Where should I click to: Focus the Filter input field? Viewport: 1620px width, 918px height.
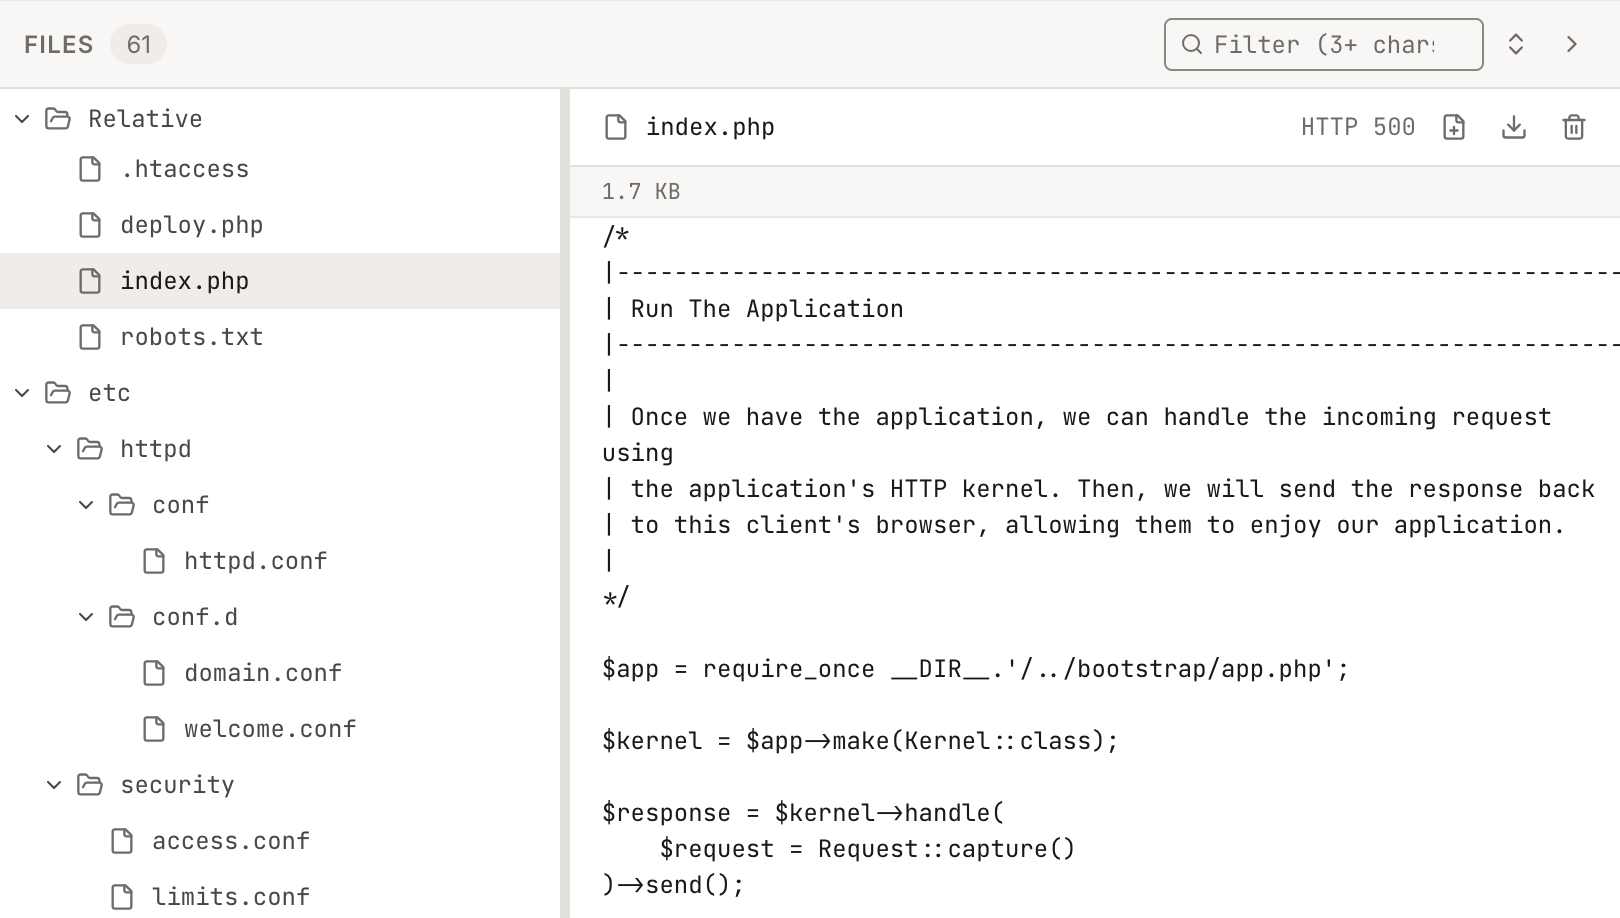1323,44
